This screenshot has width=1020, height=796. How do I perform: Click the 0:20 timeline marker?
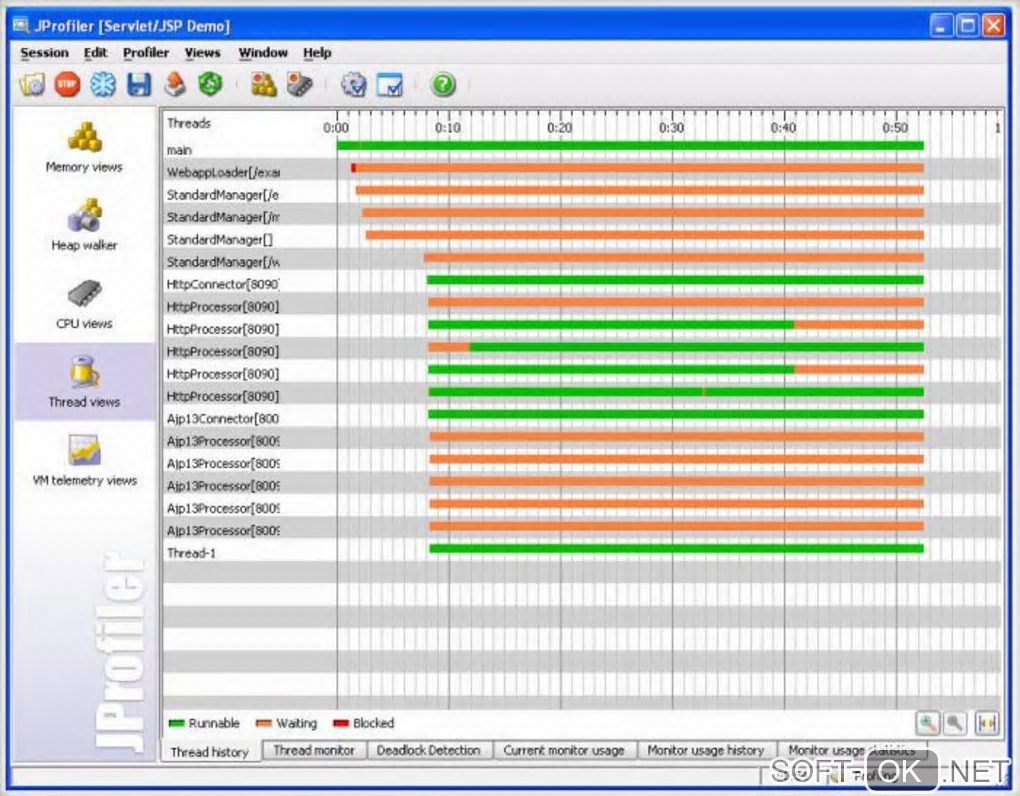pyautogui.click(x=559, y=127)
